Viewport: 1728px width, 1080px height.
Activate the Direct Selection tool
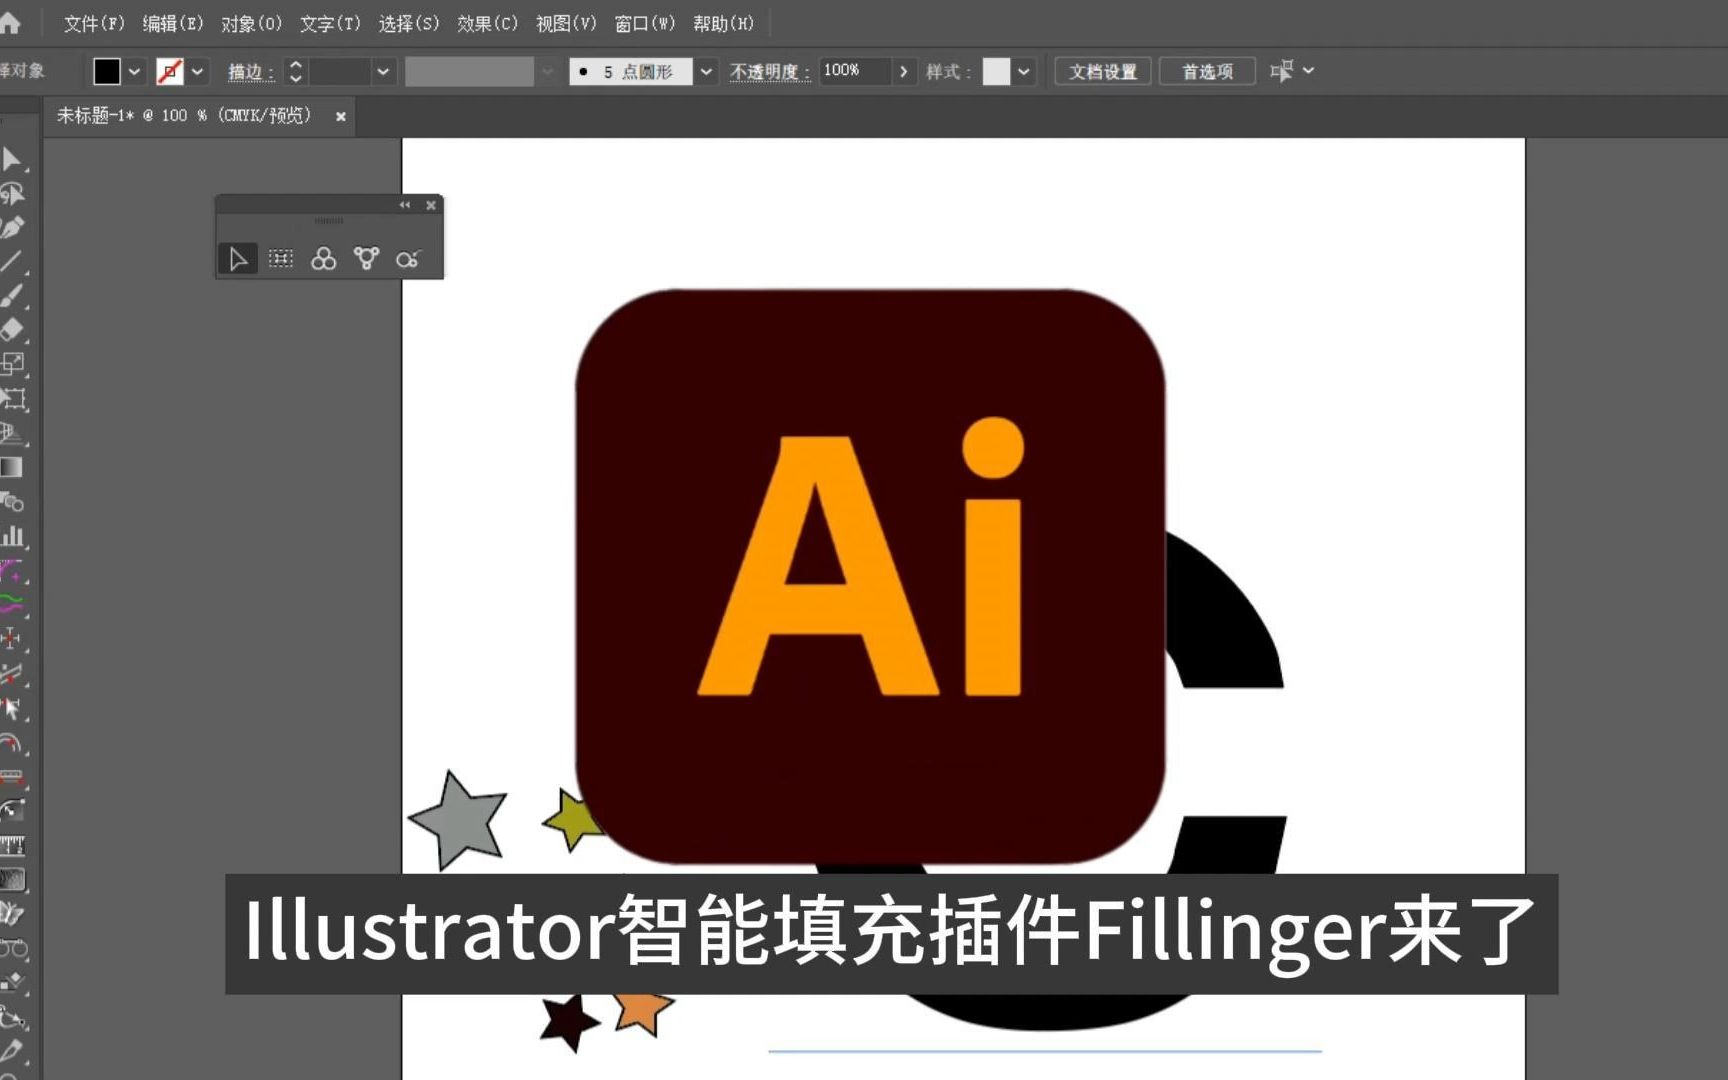tap(14, 193)
